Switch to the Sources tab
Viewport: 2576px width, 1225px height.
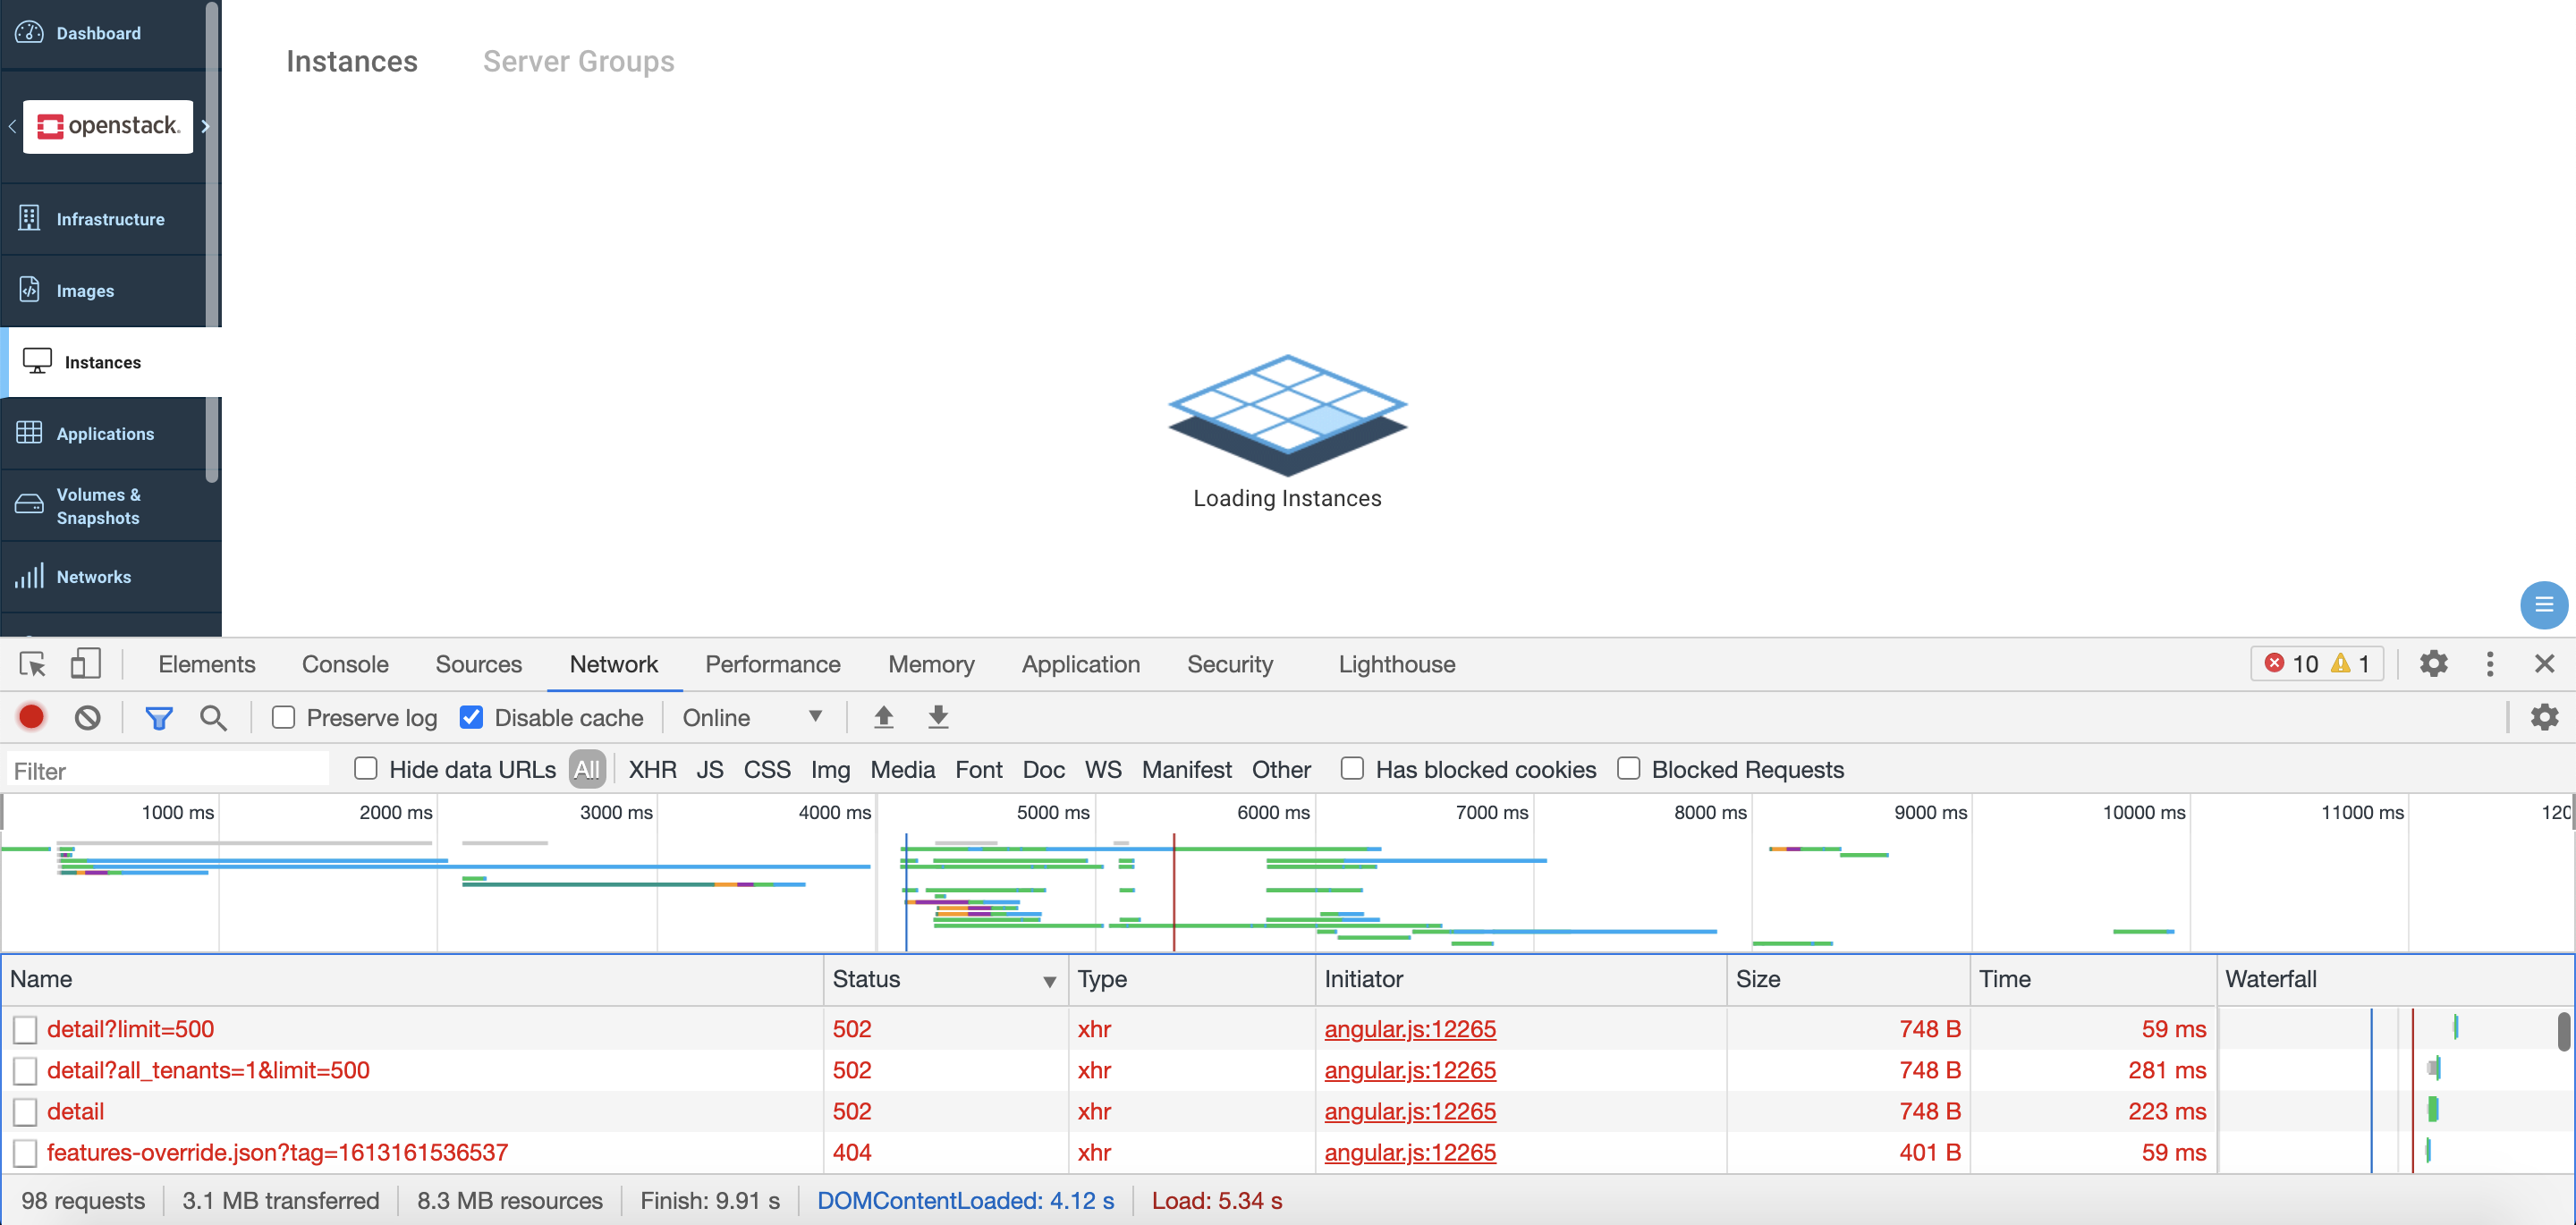[478, 664]
